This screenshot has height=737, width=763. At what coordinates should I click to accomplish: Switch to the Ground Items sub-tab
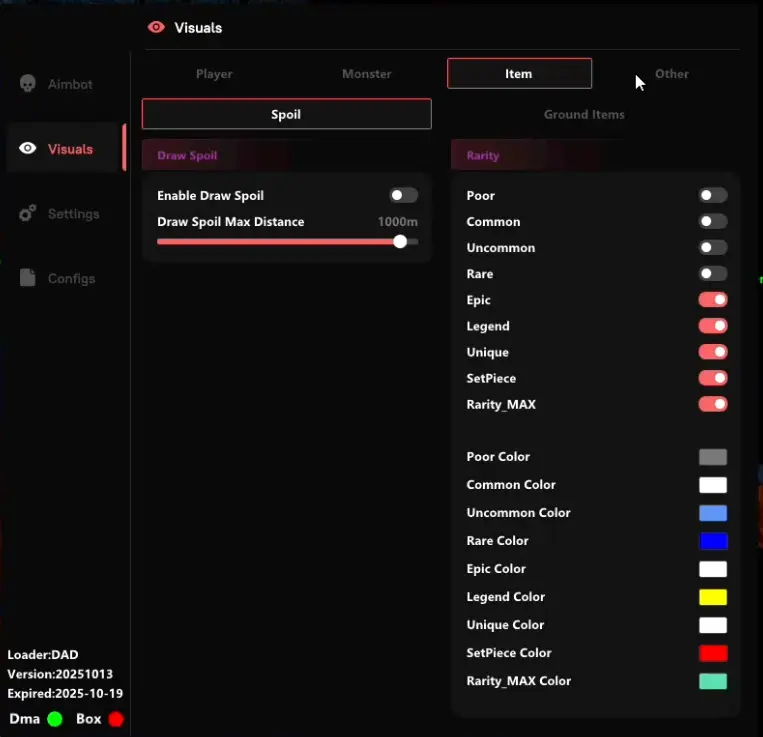tap(584, 115)
